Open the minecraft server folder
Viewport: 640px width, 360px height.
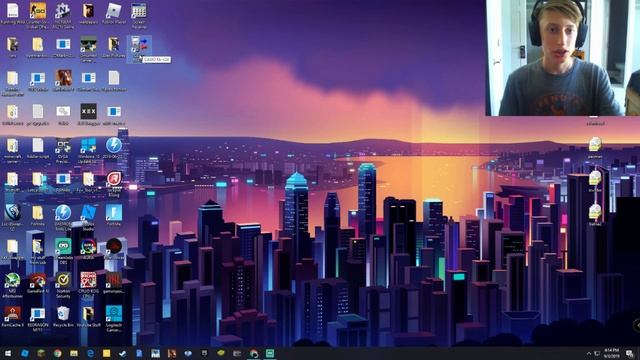click(x=12, y=150)
